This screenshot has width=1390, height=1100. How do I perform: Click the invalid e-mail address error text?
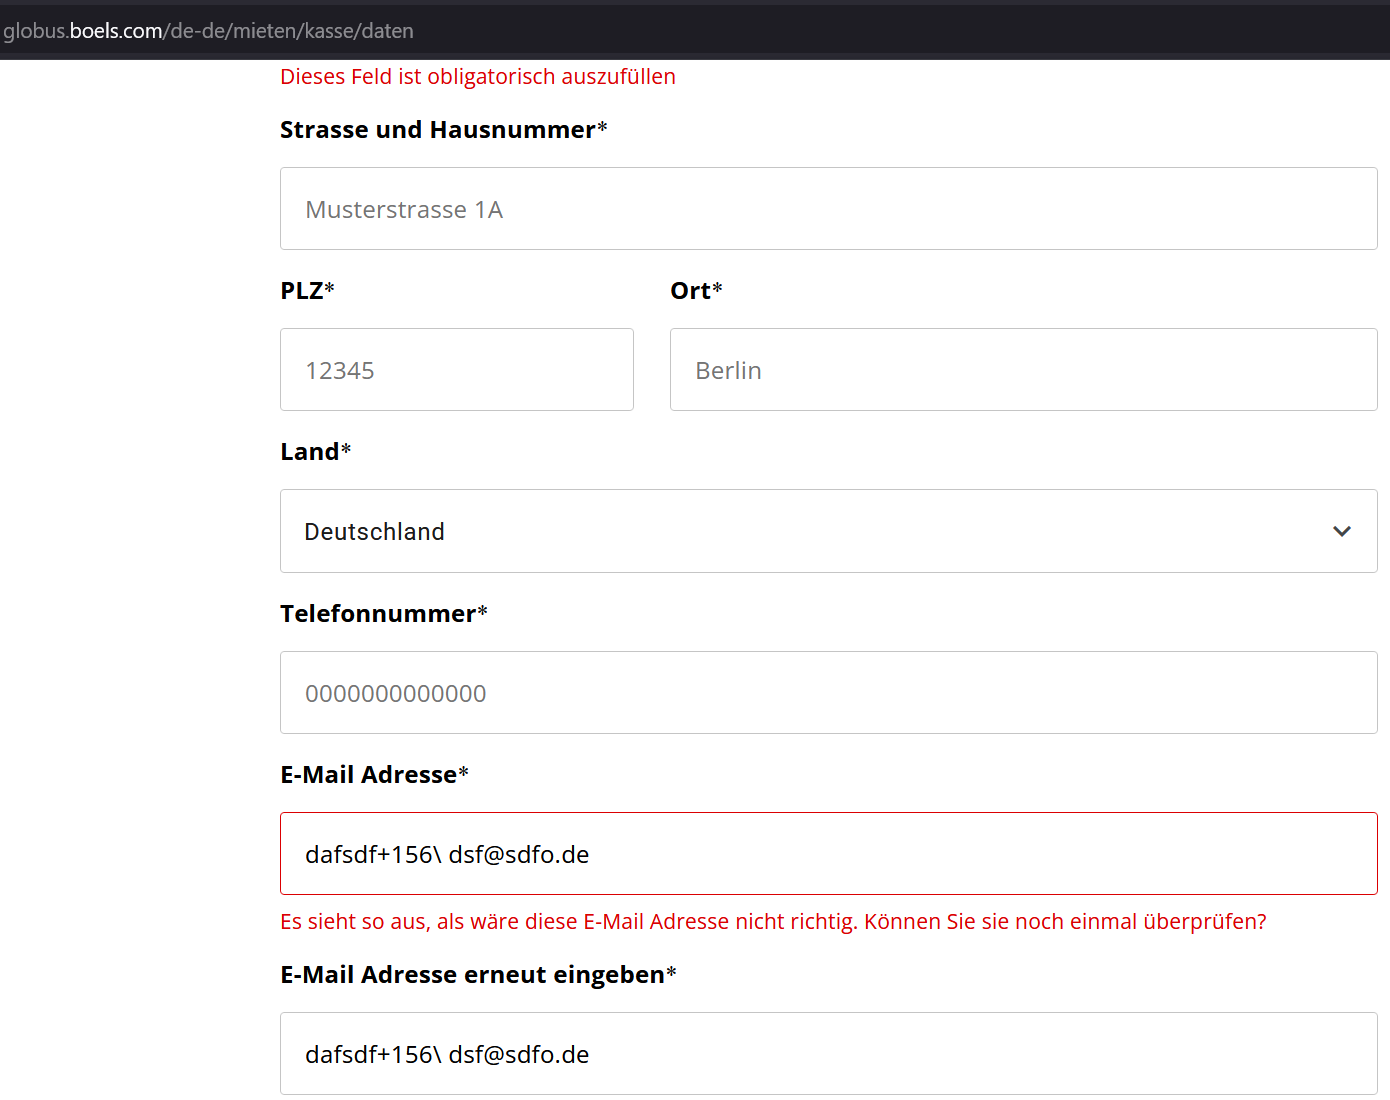[x=772, y=922]
